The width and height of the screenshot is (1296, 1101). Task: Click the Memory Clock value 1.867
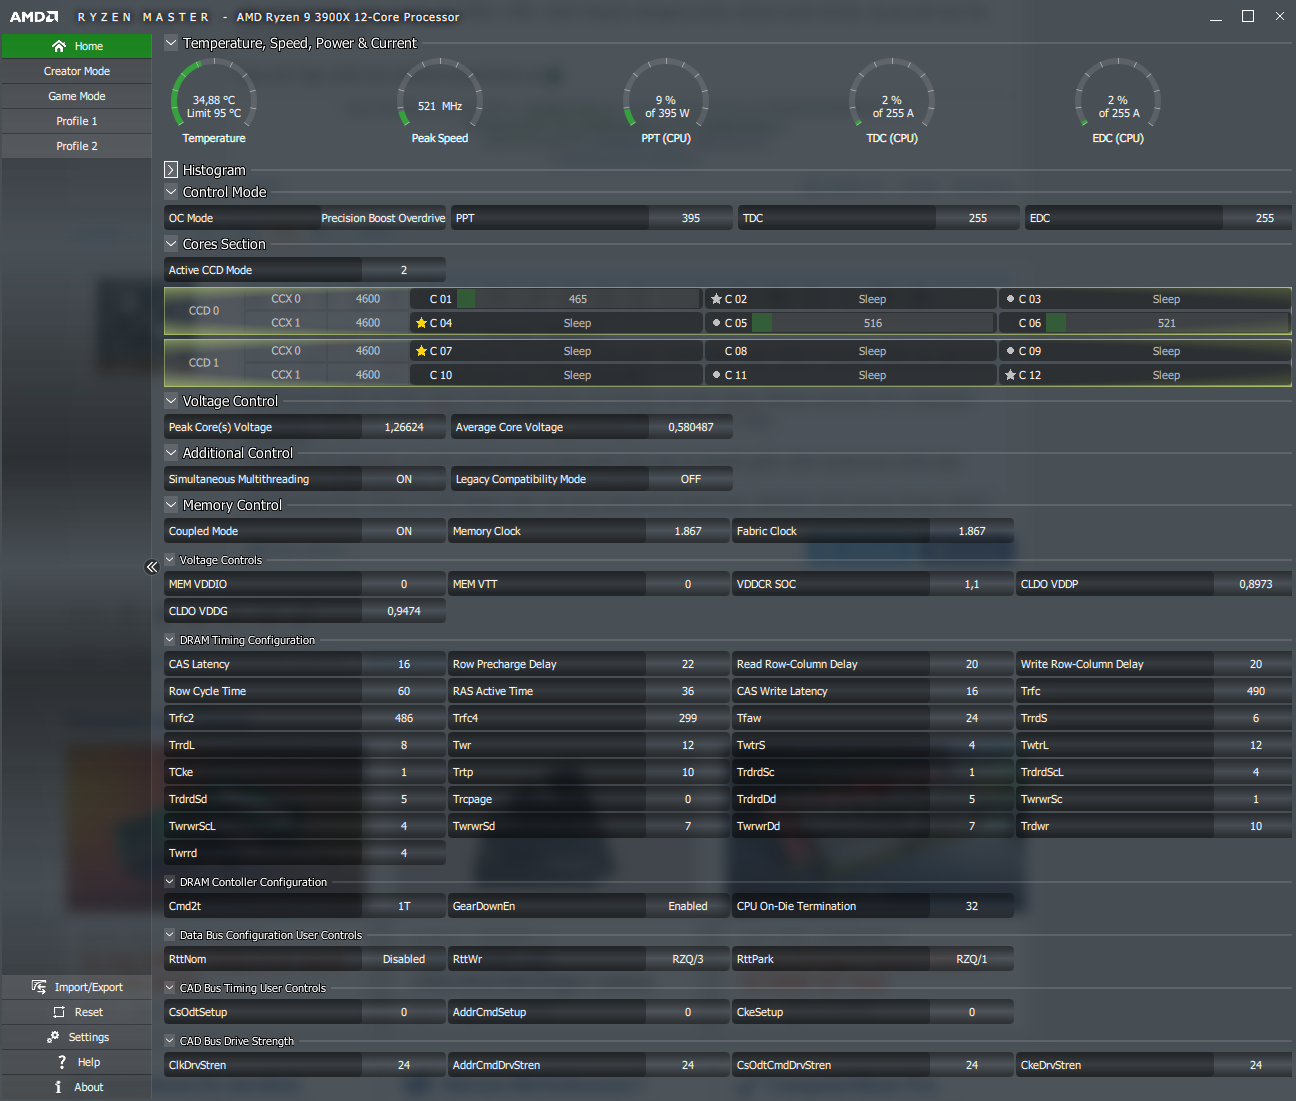(x=688, y=531)
